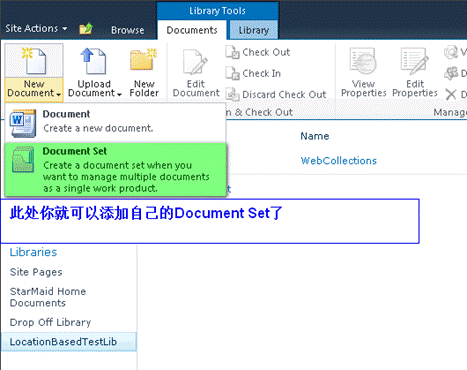This screenshot has height=370, width=467.
Task: Open StarMaid Home Documents library
Action: (48, 297)
